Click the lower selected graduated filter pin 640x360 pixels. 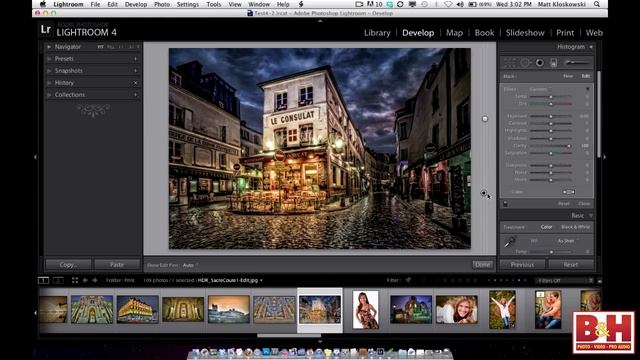[x=484, y=193]
